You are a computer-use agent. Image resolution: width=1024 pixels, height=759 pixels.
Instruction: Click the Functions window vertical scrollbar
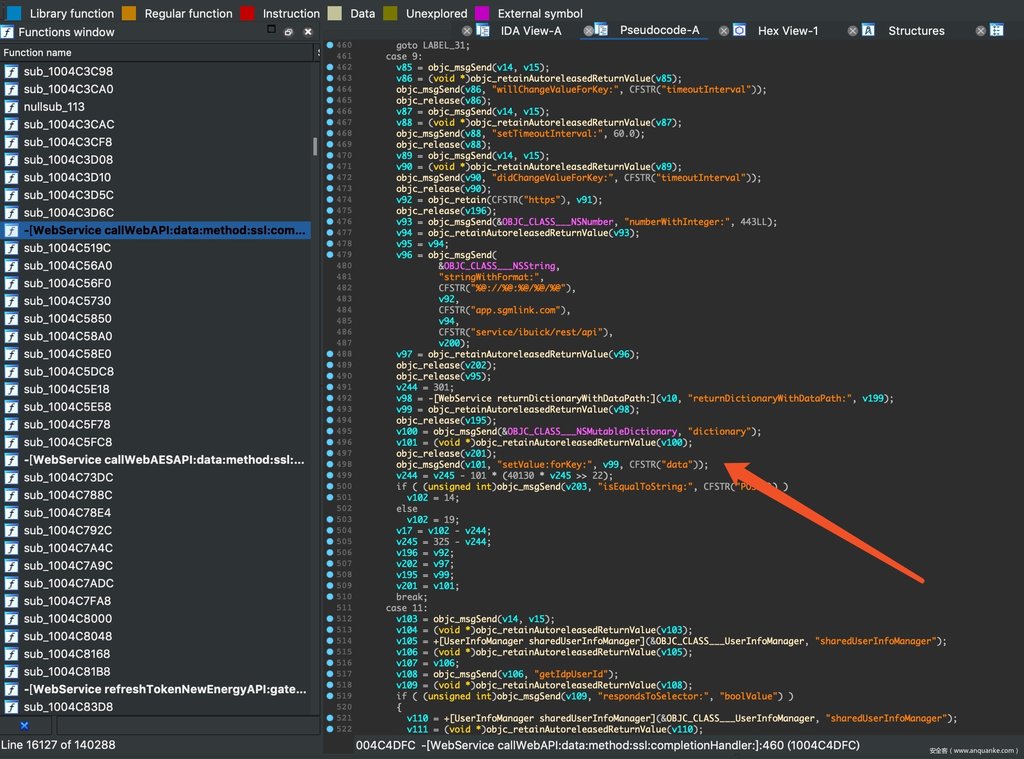tap(314, 146)
